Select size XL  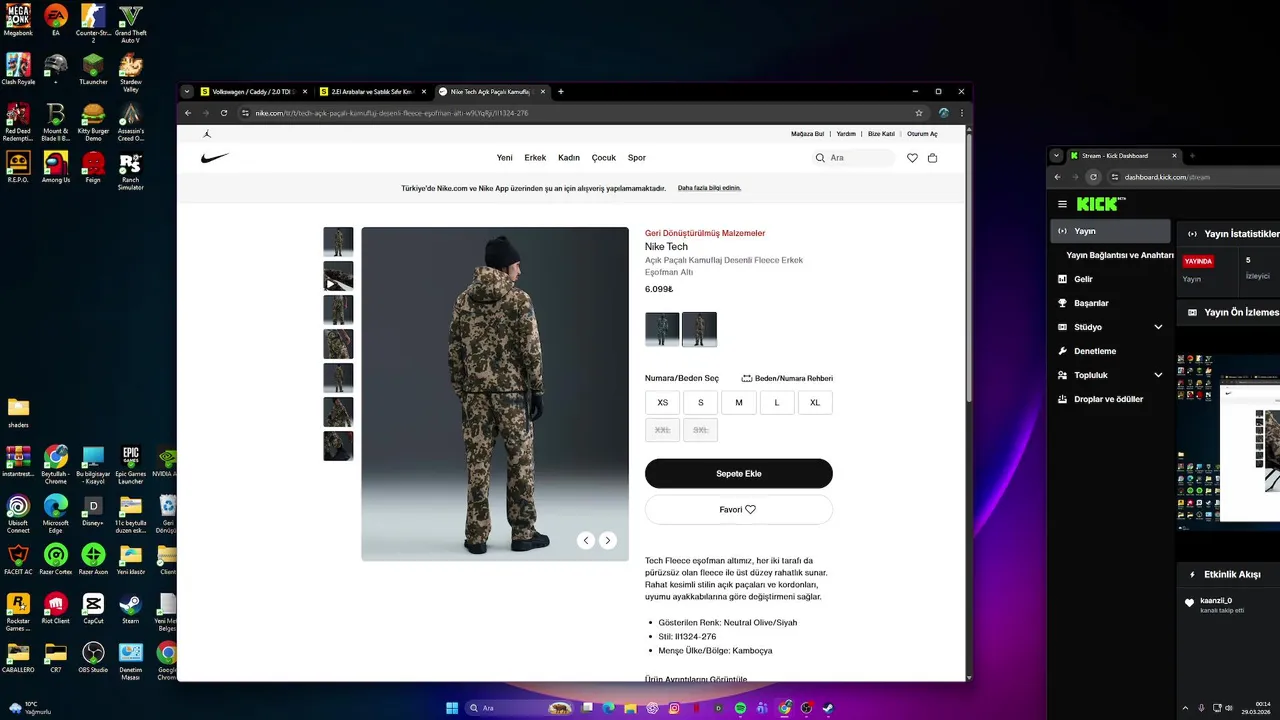pos(815,403)
